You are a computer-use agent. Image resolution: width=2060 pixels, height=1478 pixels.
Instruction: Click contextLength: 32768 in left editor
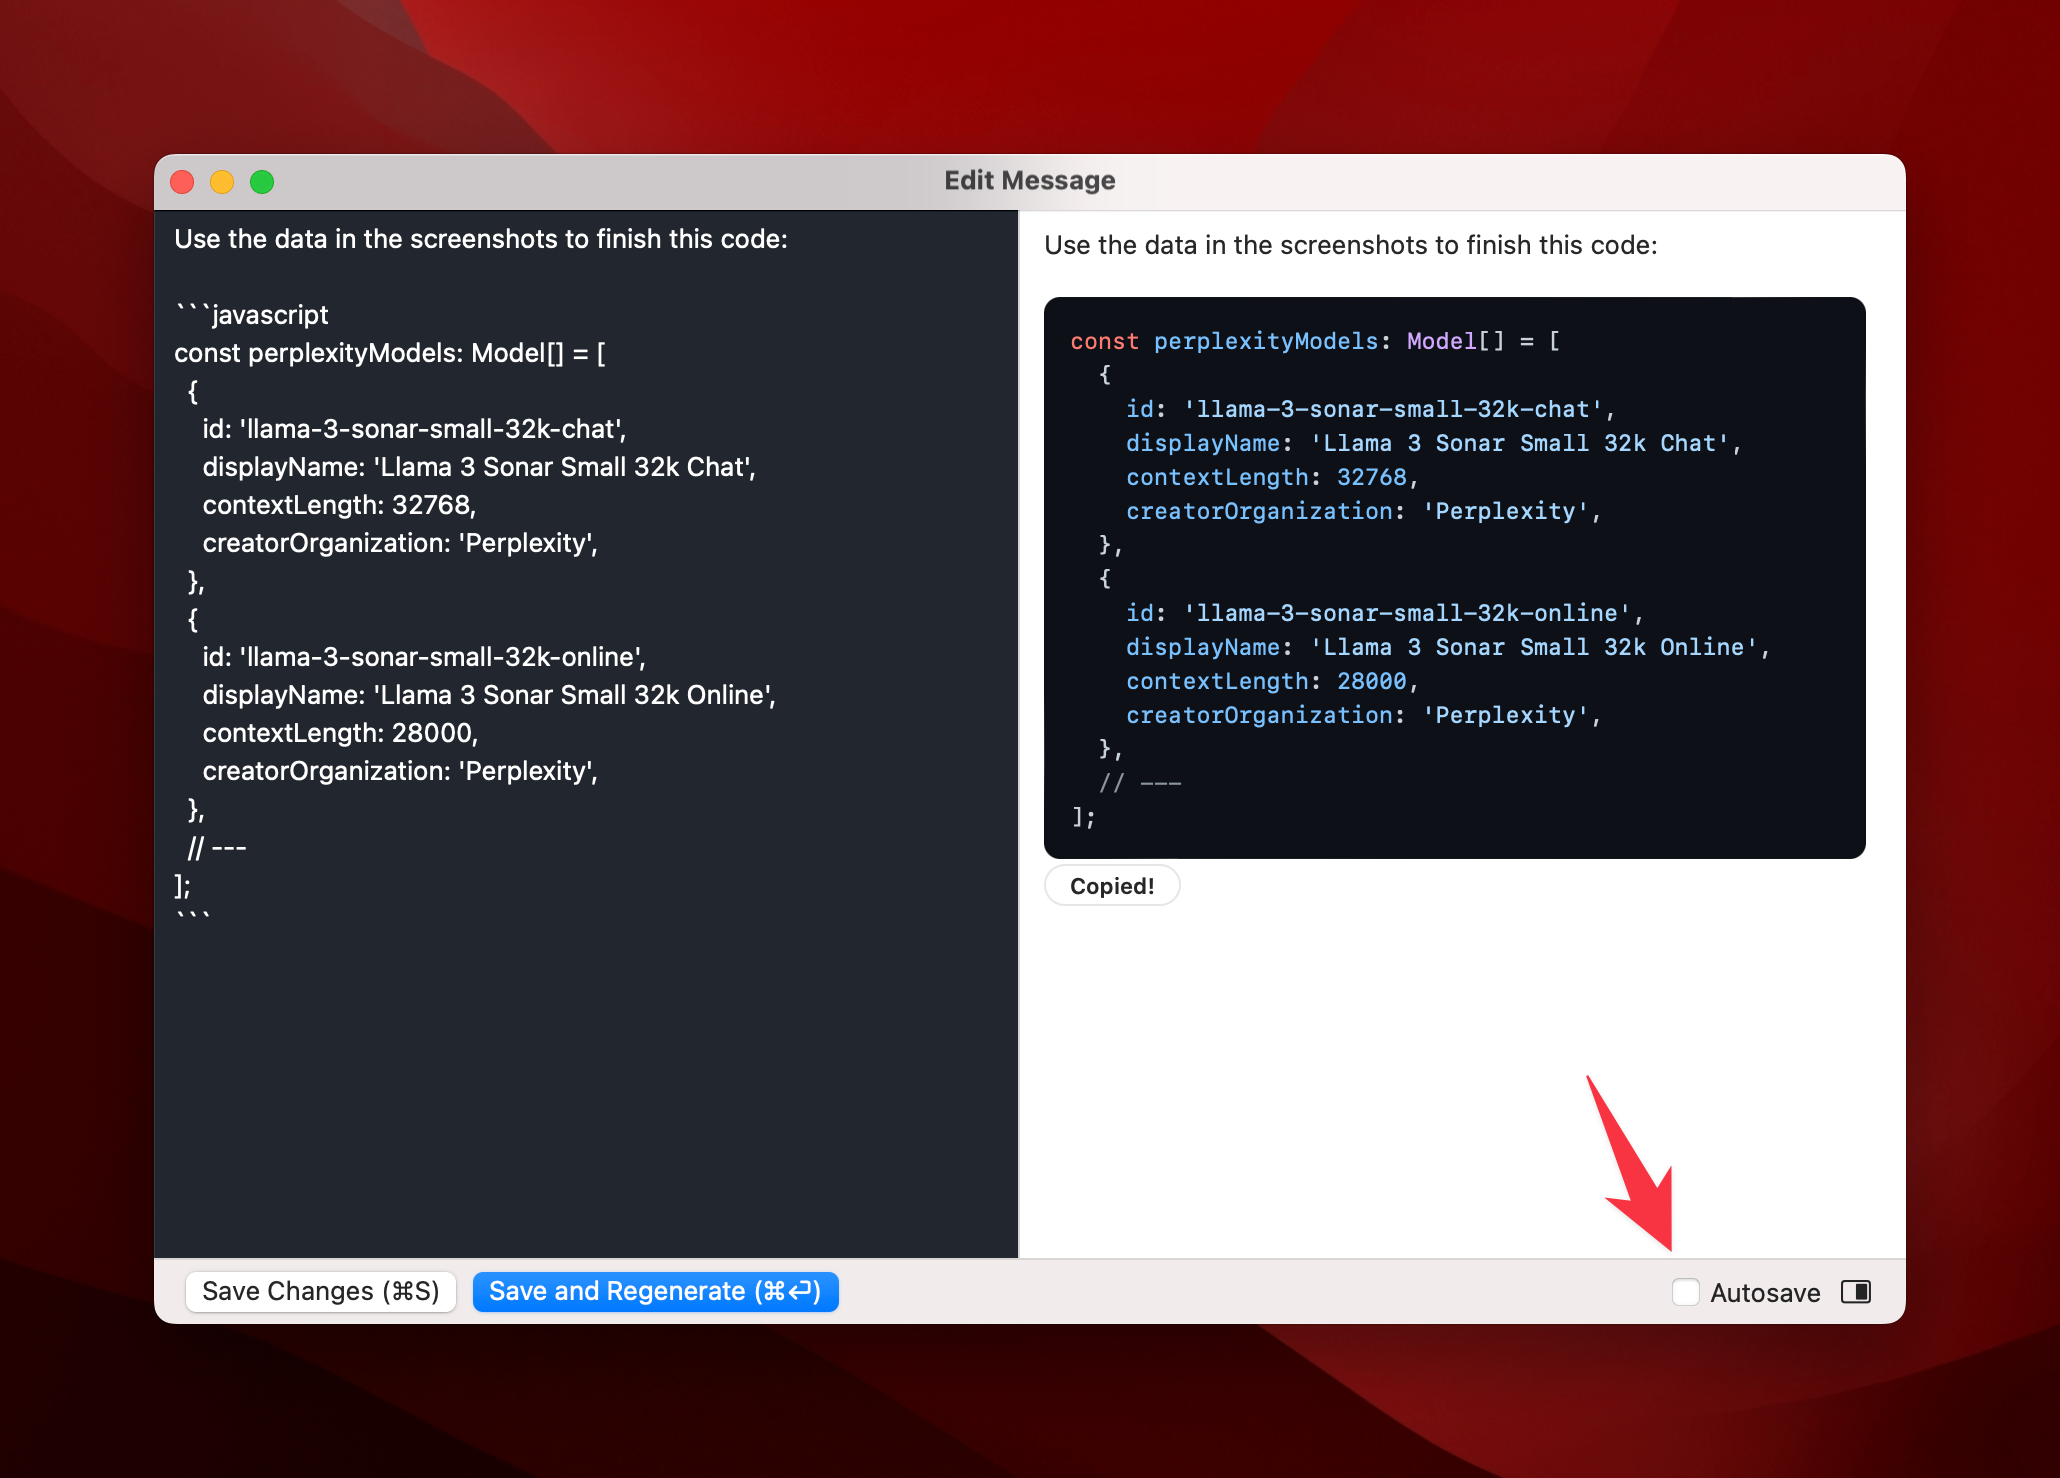pyautogui.click(x=339, y=505)
